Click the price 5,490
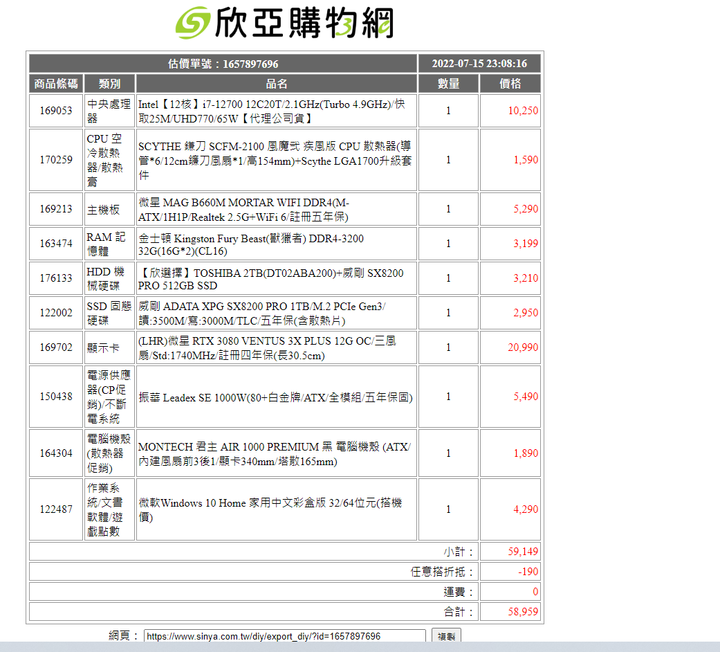Image resolution: width=720 pixels, height=652 pixels. (x=526, y=396)
